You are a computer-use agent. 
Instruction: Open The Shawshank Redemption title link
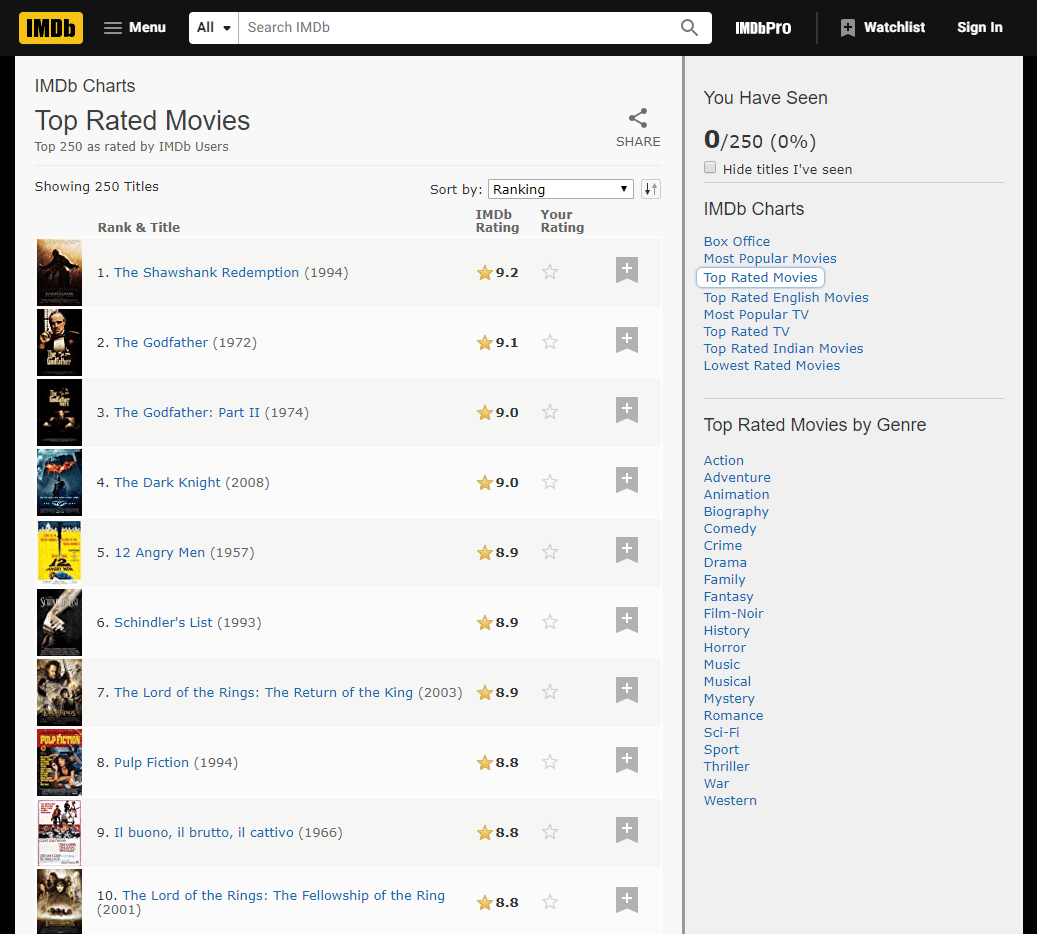(206, 273)
